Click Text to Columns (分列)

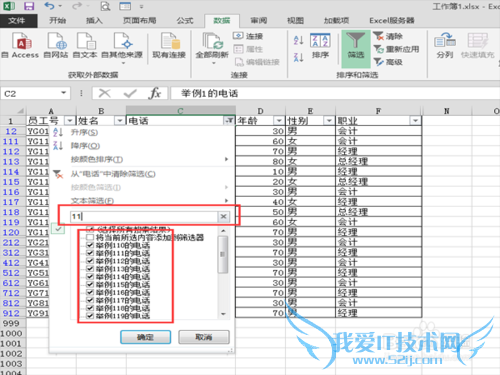coord(445,46)
